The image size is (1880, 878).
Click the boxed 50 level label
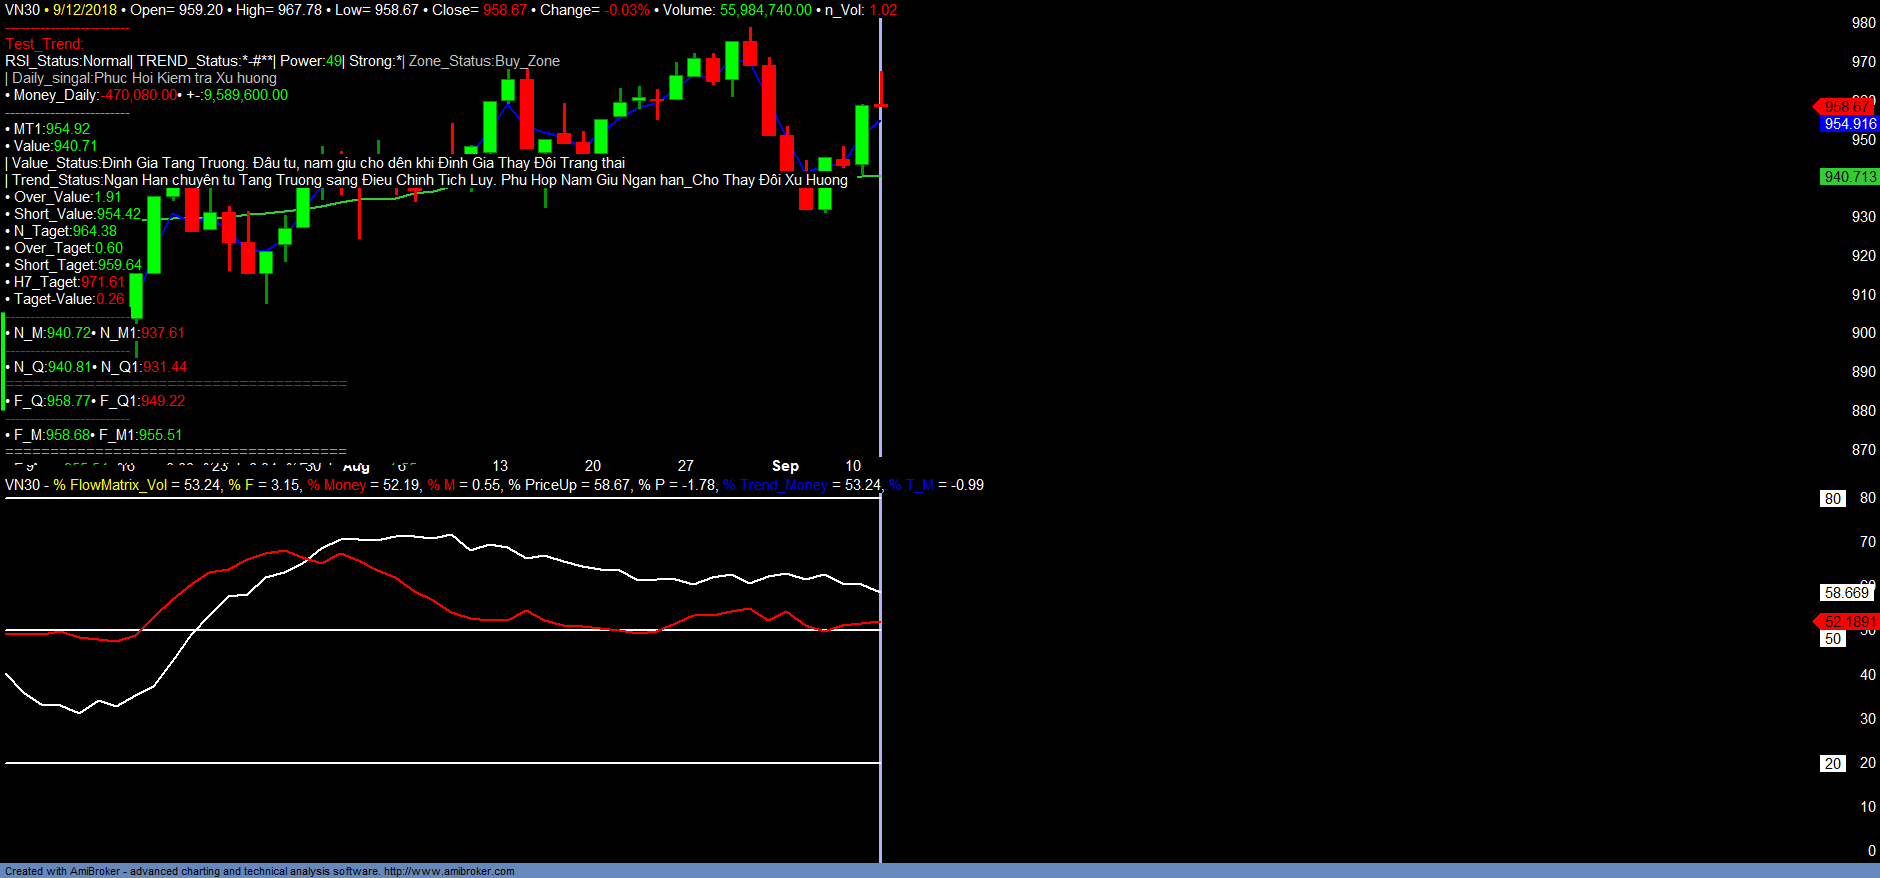pos(1832,639)
